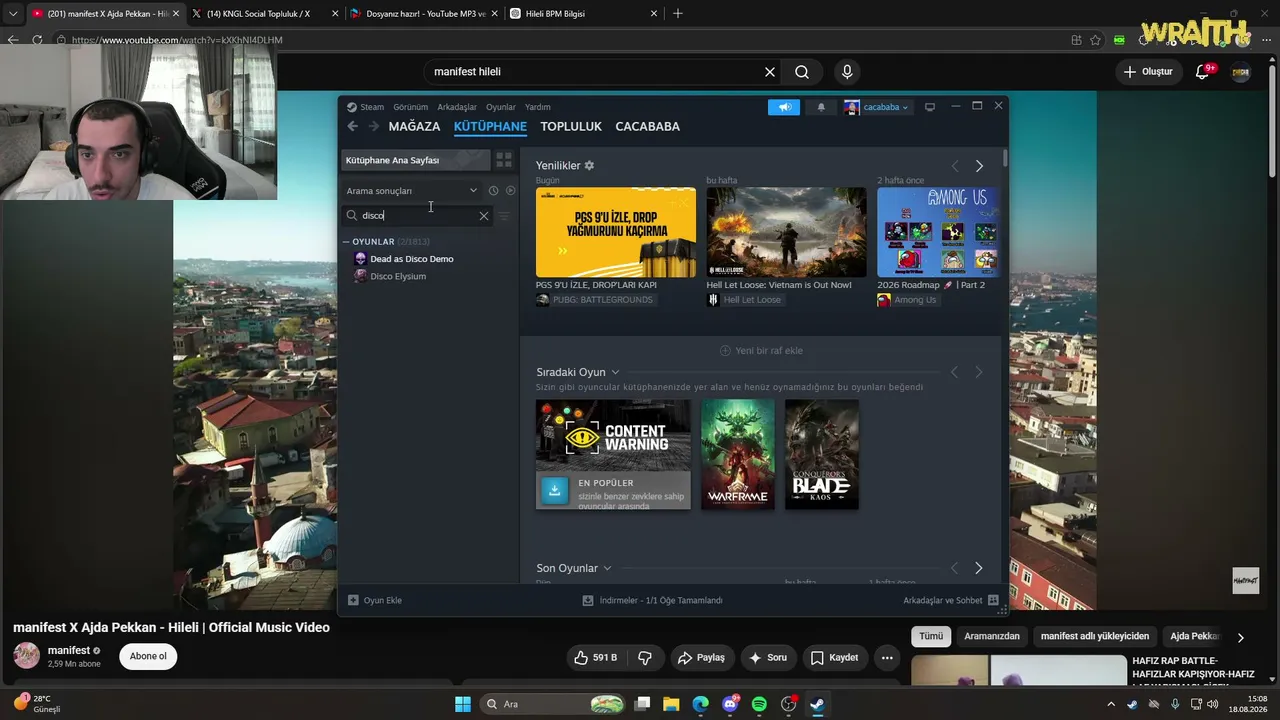Select Disco Elysium in library list
Screen dimensions: 1280x720
pyautogui.click(x=398, y=276)
